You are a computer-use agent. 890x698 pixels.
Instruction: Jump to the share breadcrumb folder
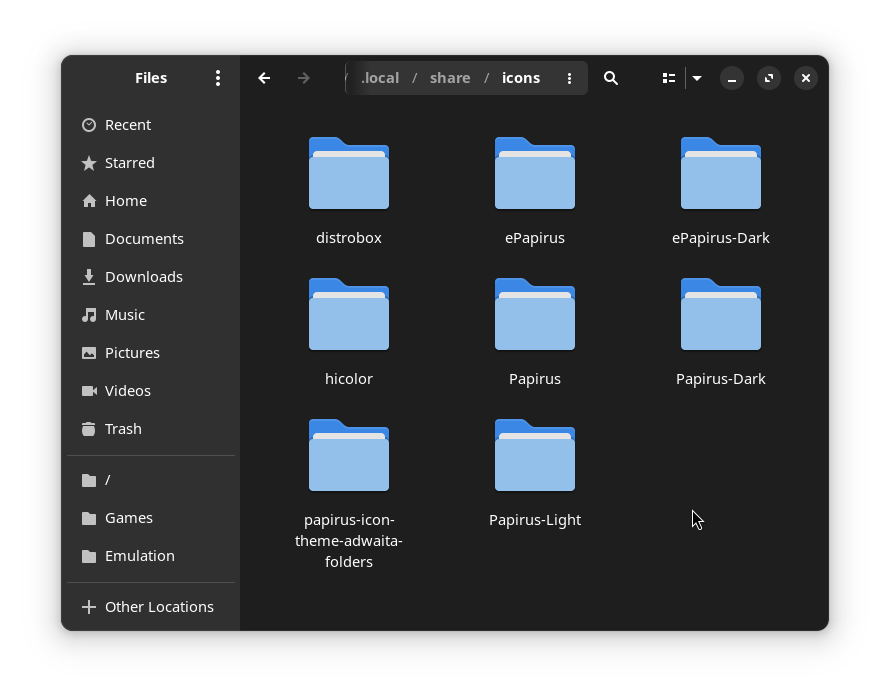pyautogui.click(x=450, y=78)
